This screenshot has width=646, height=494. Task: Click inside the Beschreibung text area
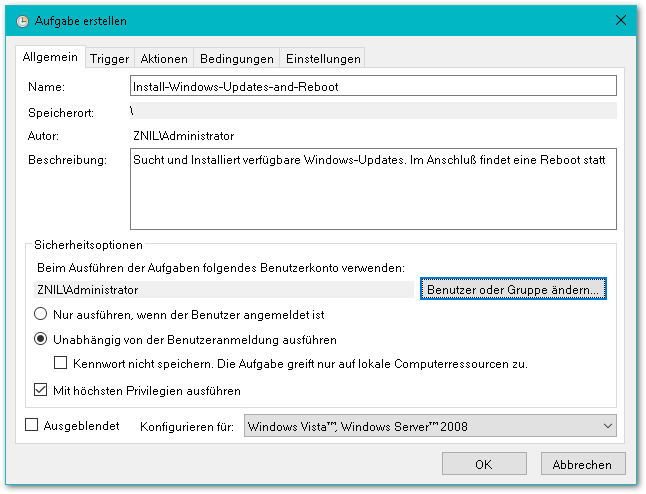coord(373,188)
